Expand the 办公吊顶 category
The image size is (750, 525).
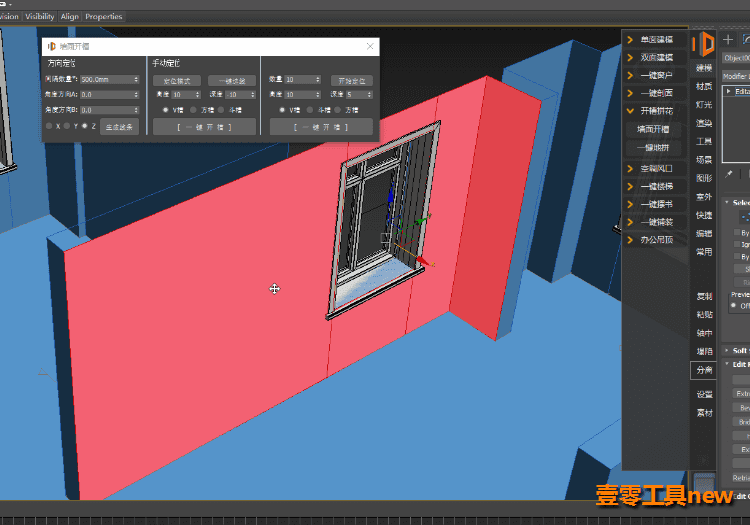coord(630,240)
